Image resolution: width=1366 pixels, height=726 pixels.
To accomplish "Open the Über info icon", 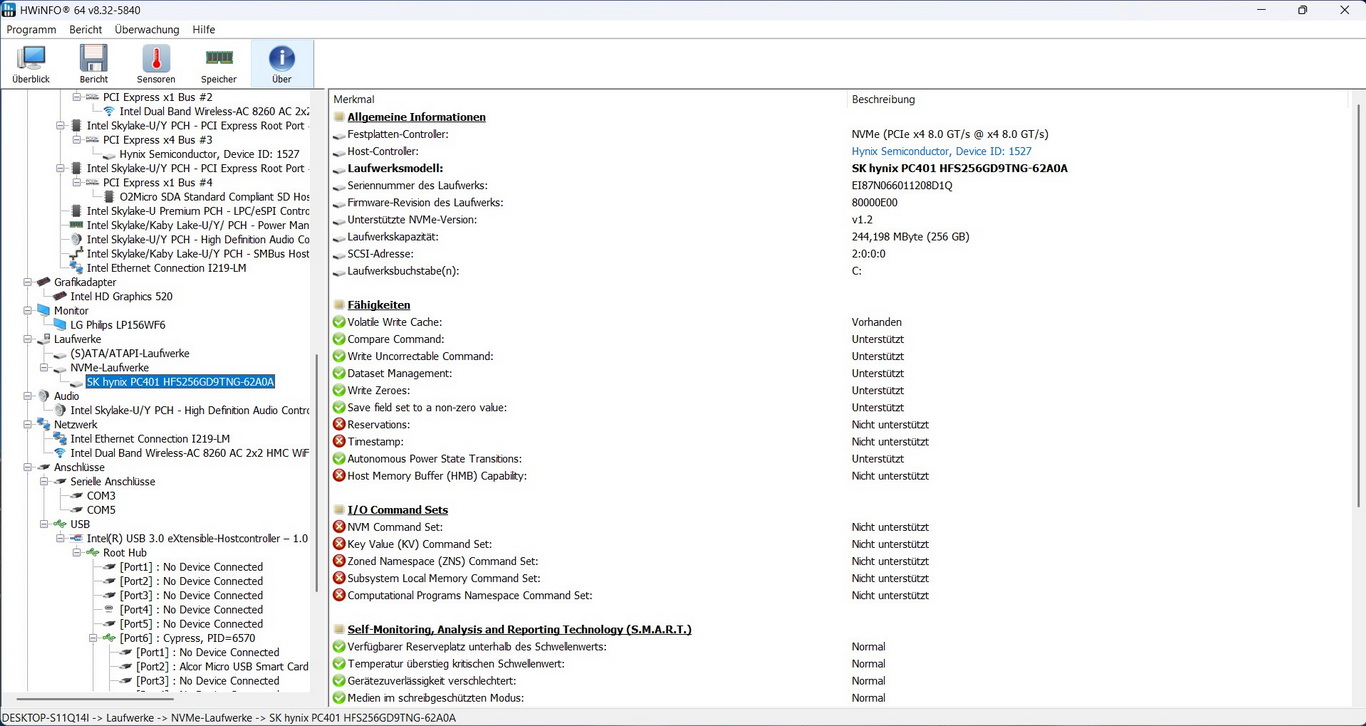I will coord(282,64).
